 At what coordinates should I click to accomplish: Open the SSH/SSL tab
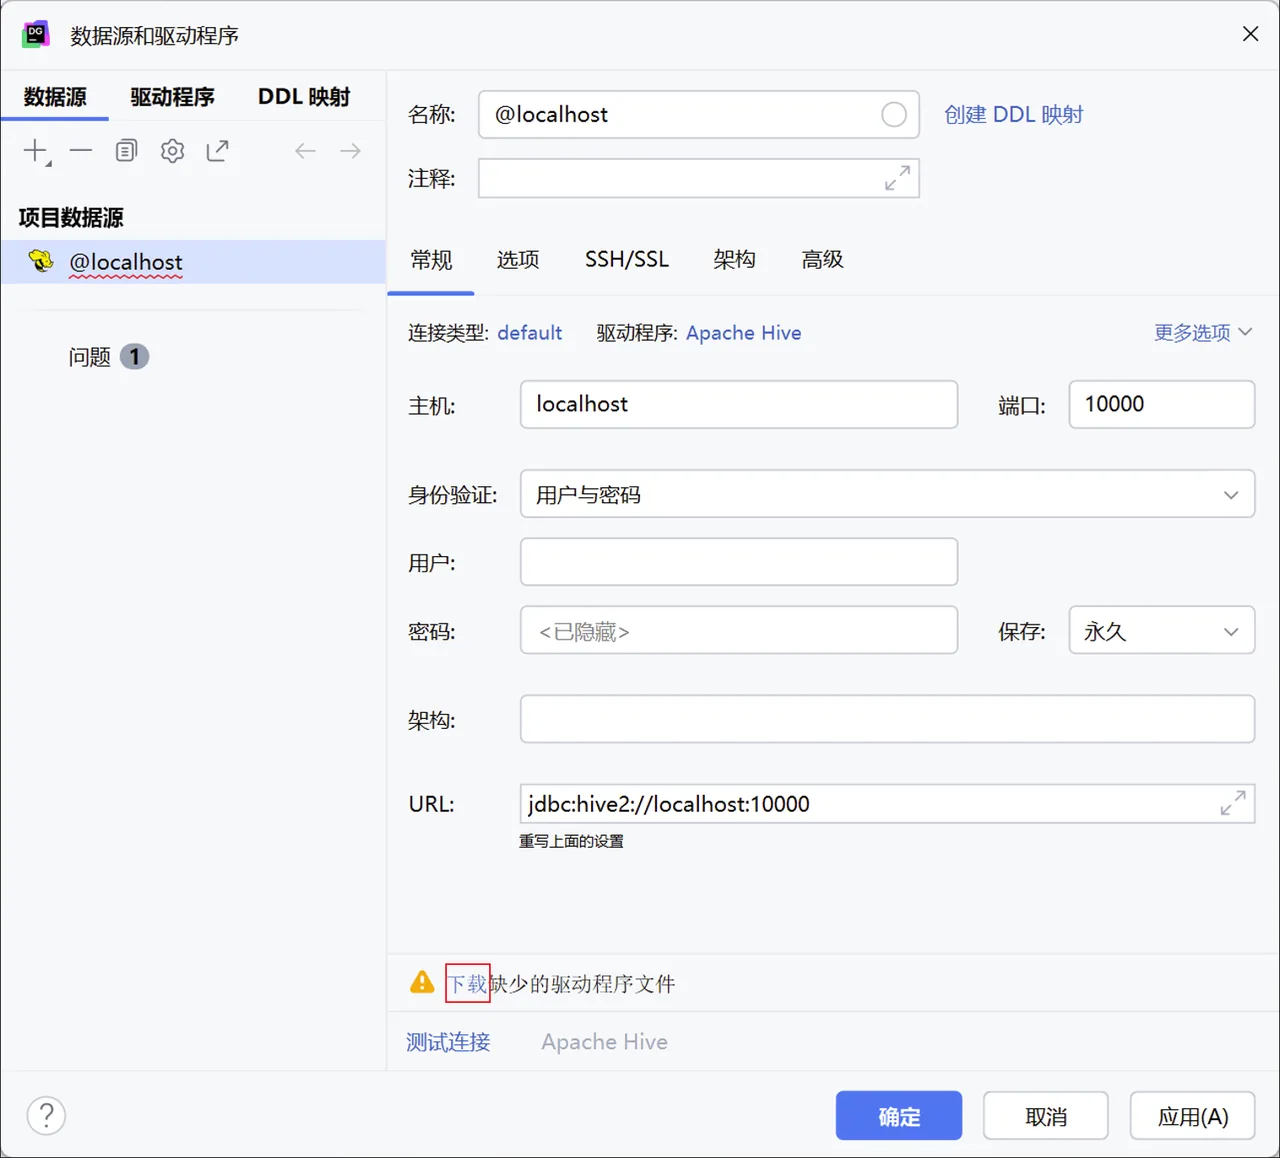[627, 260]
